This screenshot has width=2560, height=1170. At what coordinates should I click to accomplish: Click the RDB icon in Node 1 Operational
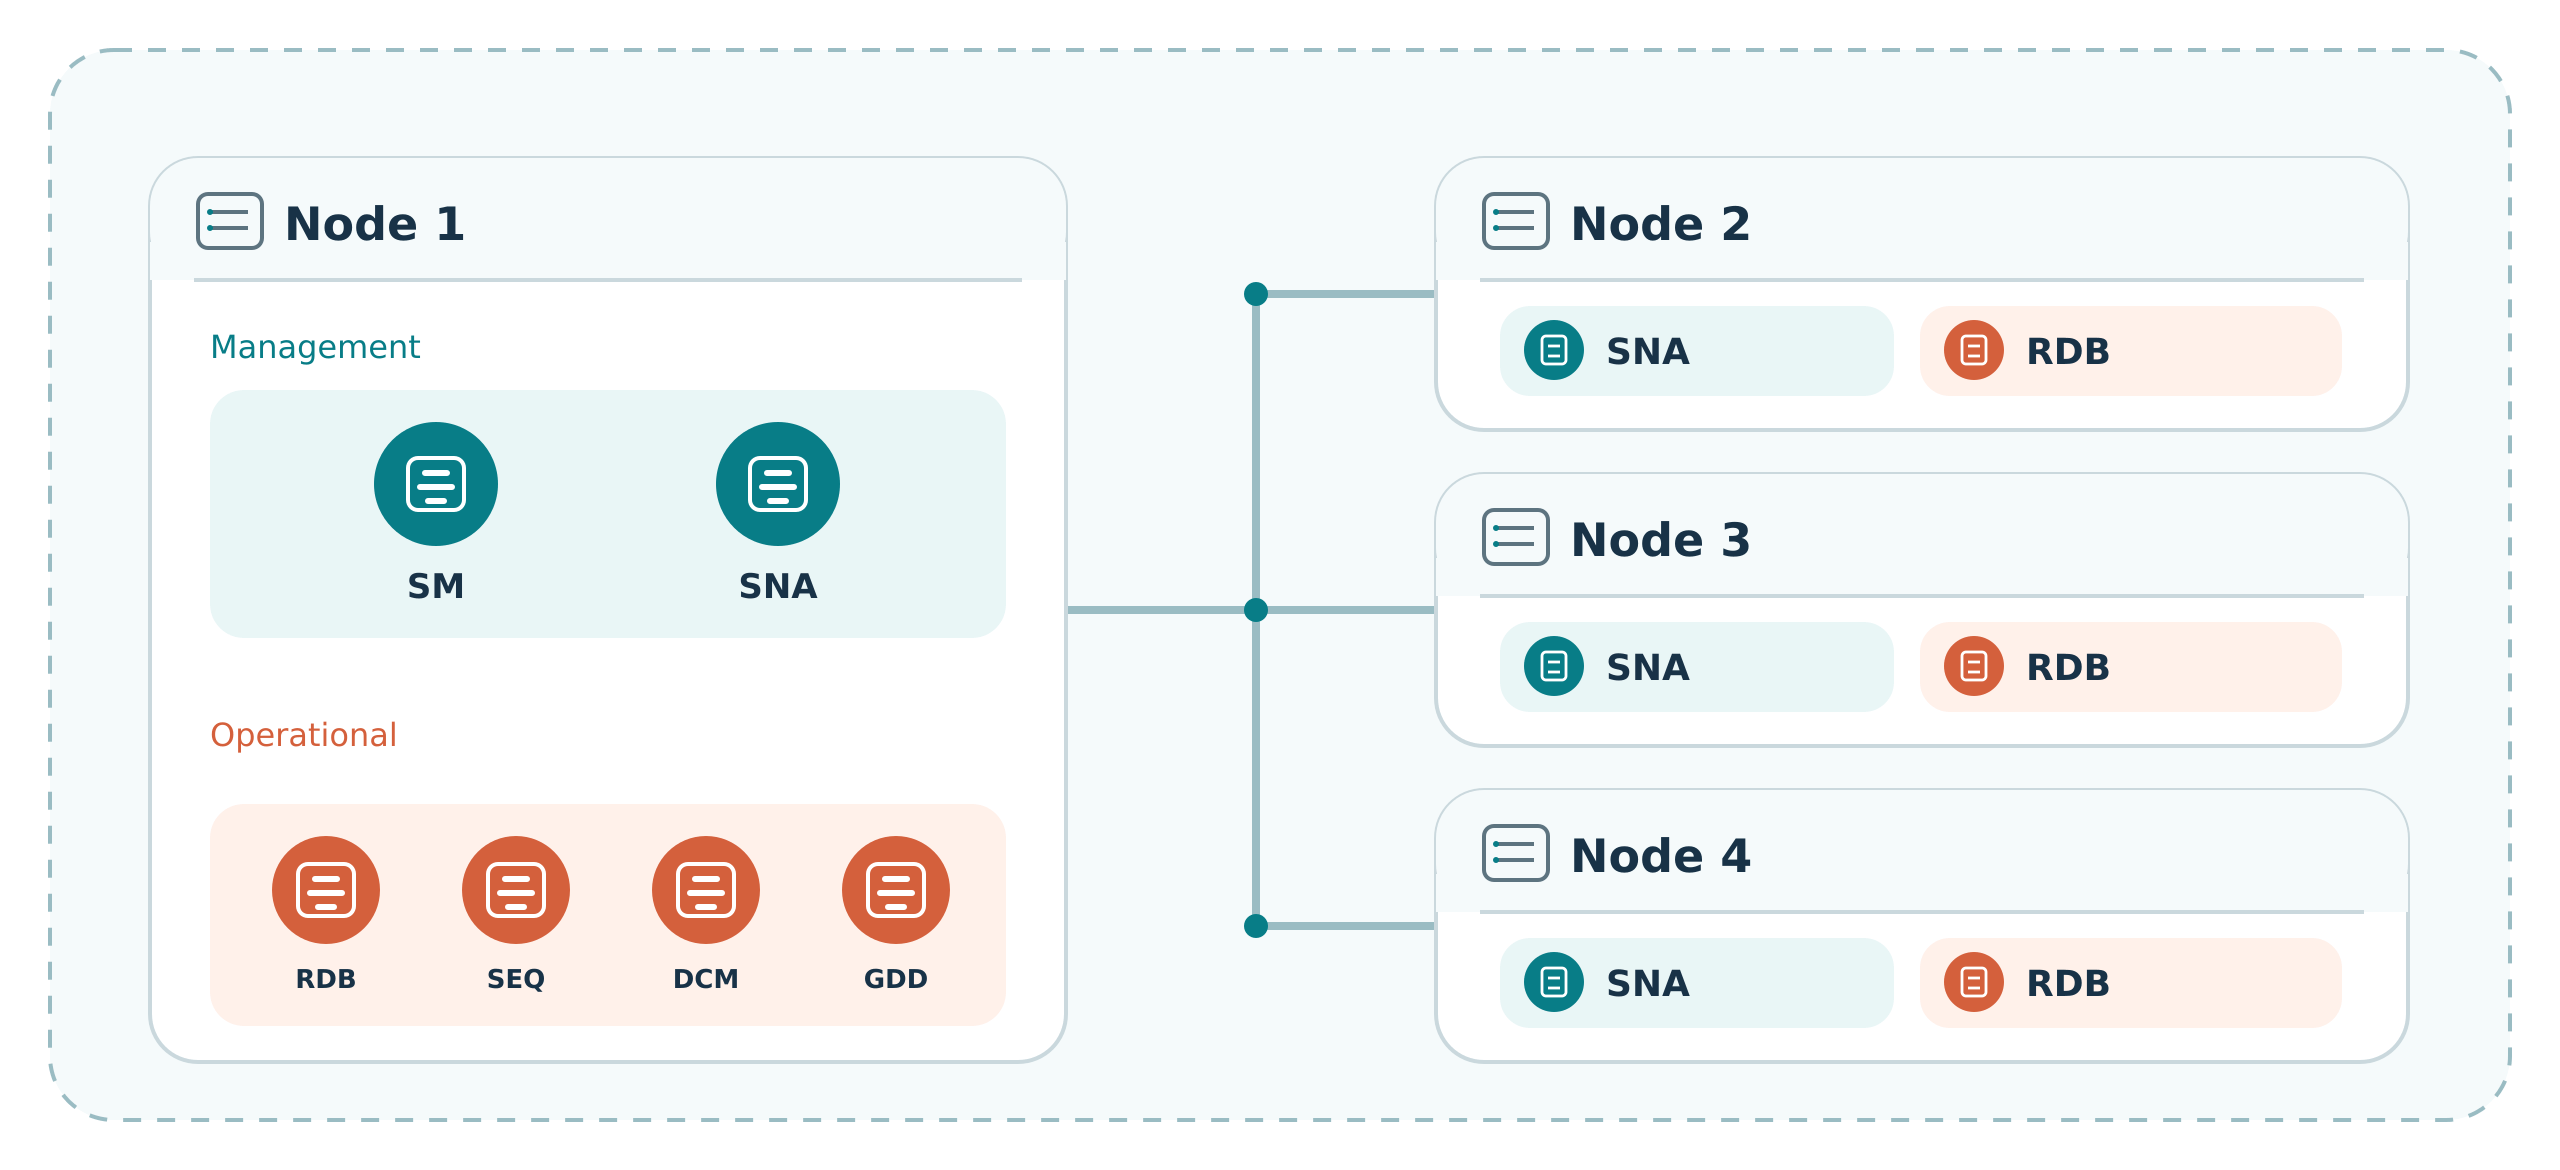coord(326,890)
